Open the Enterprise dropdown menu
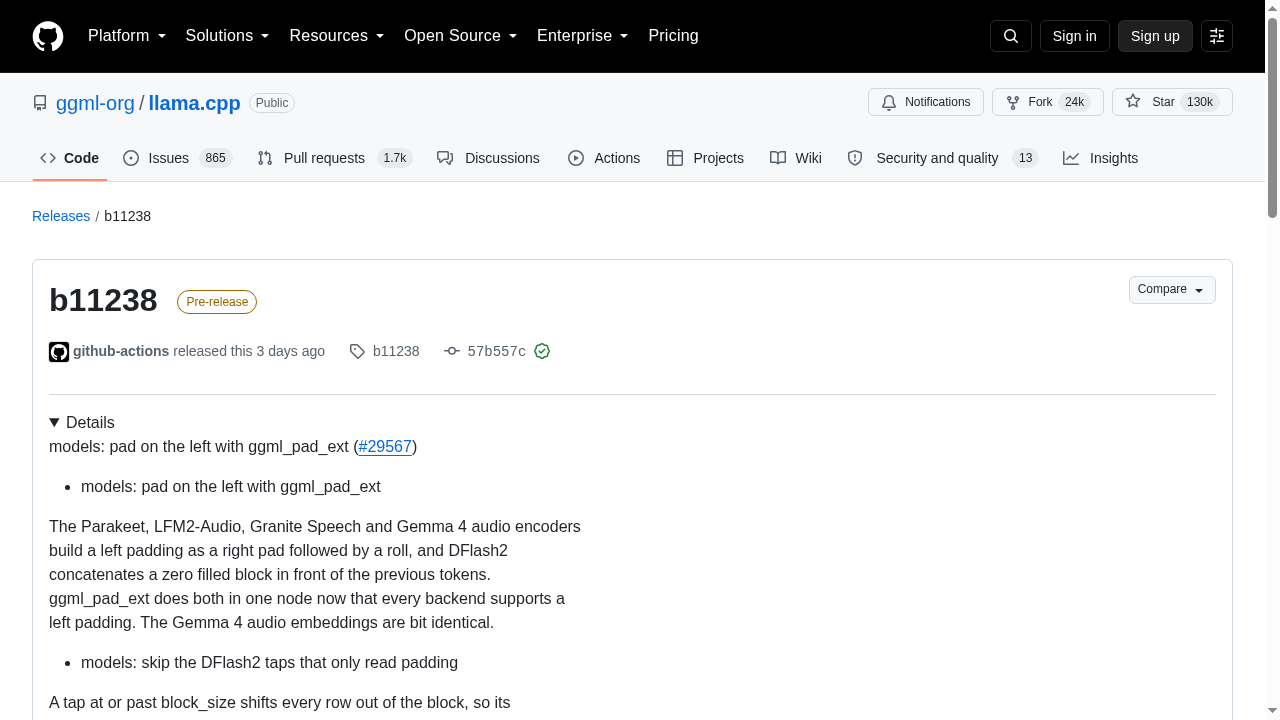 [x=583, y=36]
